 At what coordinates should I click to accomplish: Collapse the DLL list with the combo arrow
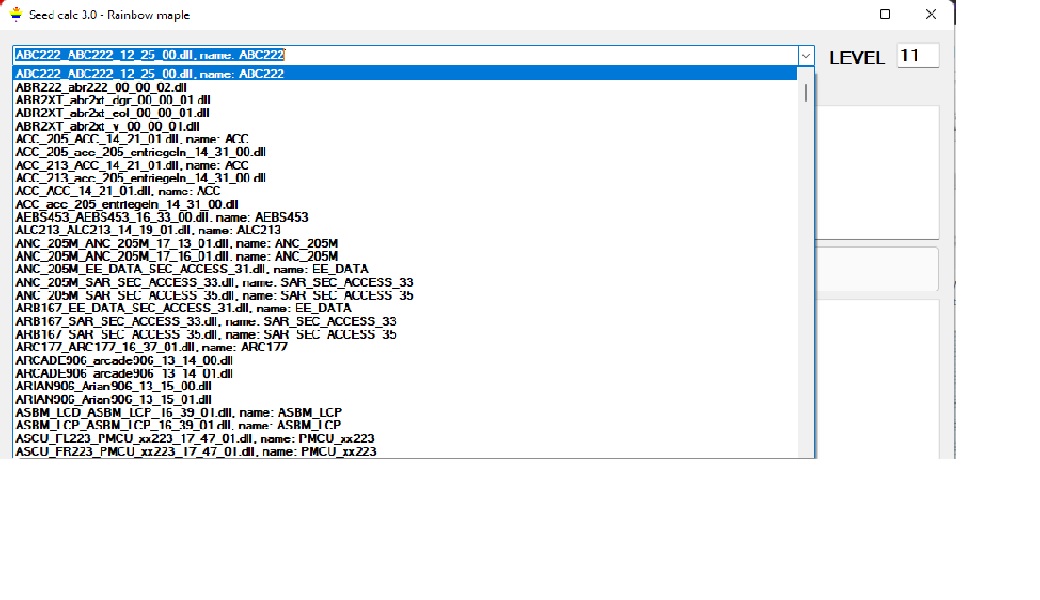tap(806, 56)
